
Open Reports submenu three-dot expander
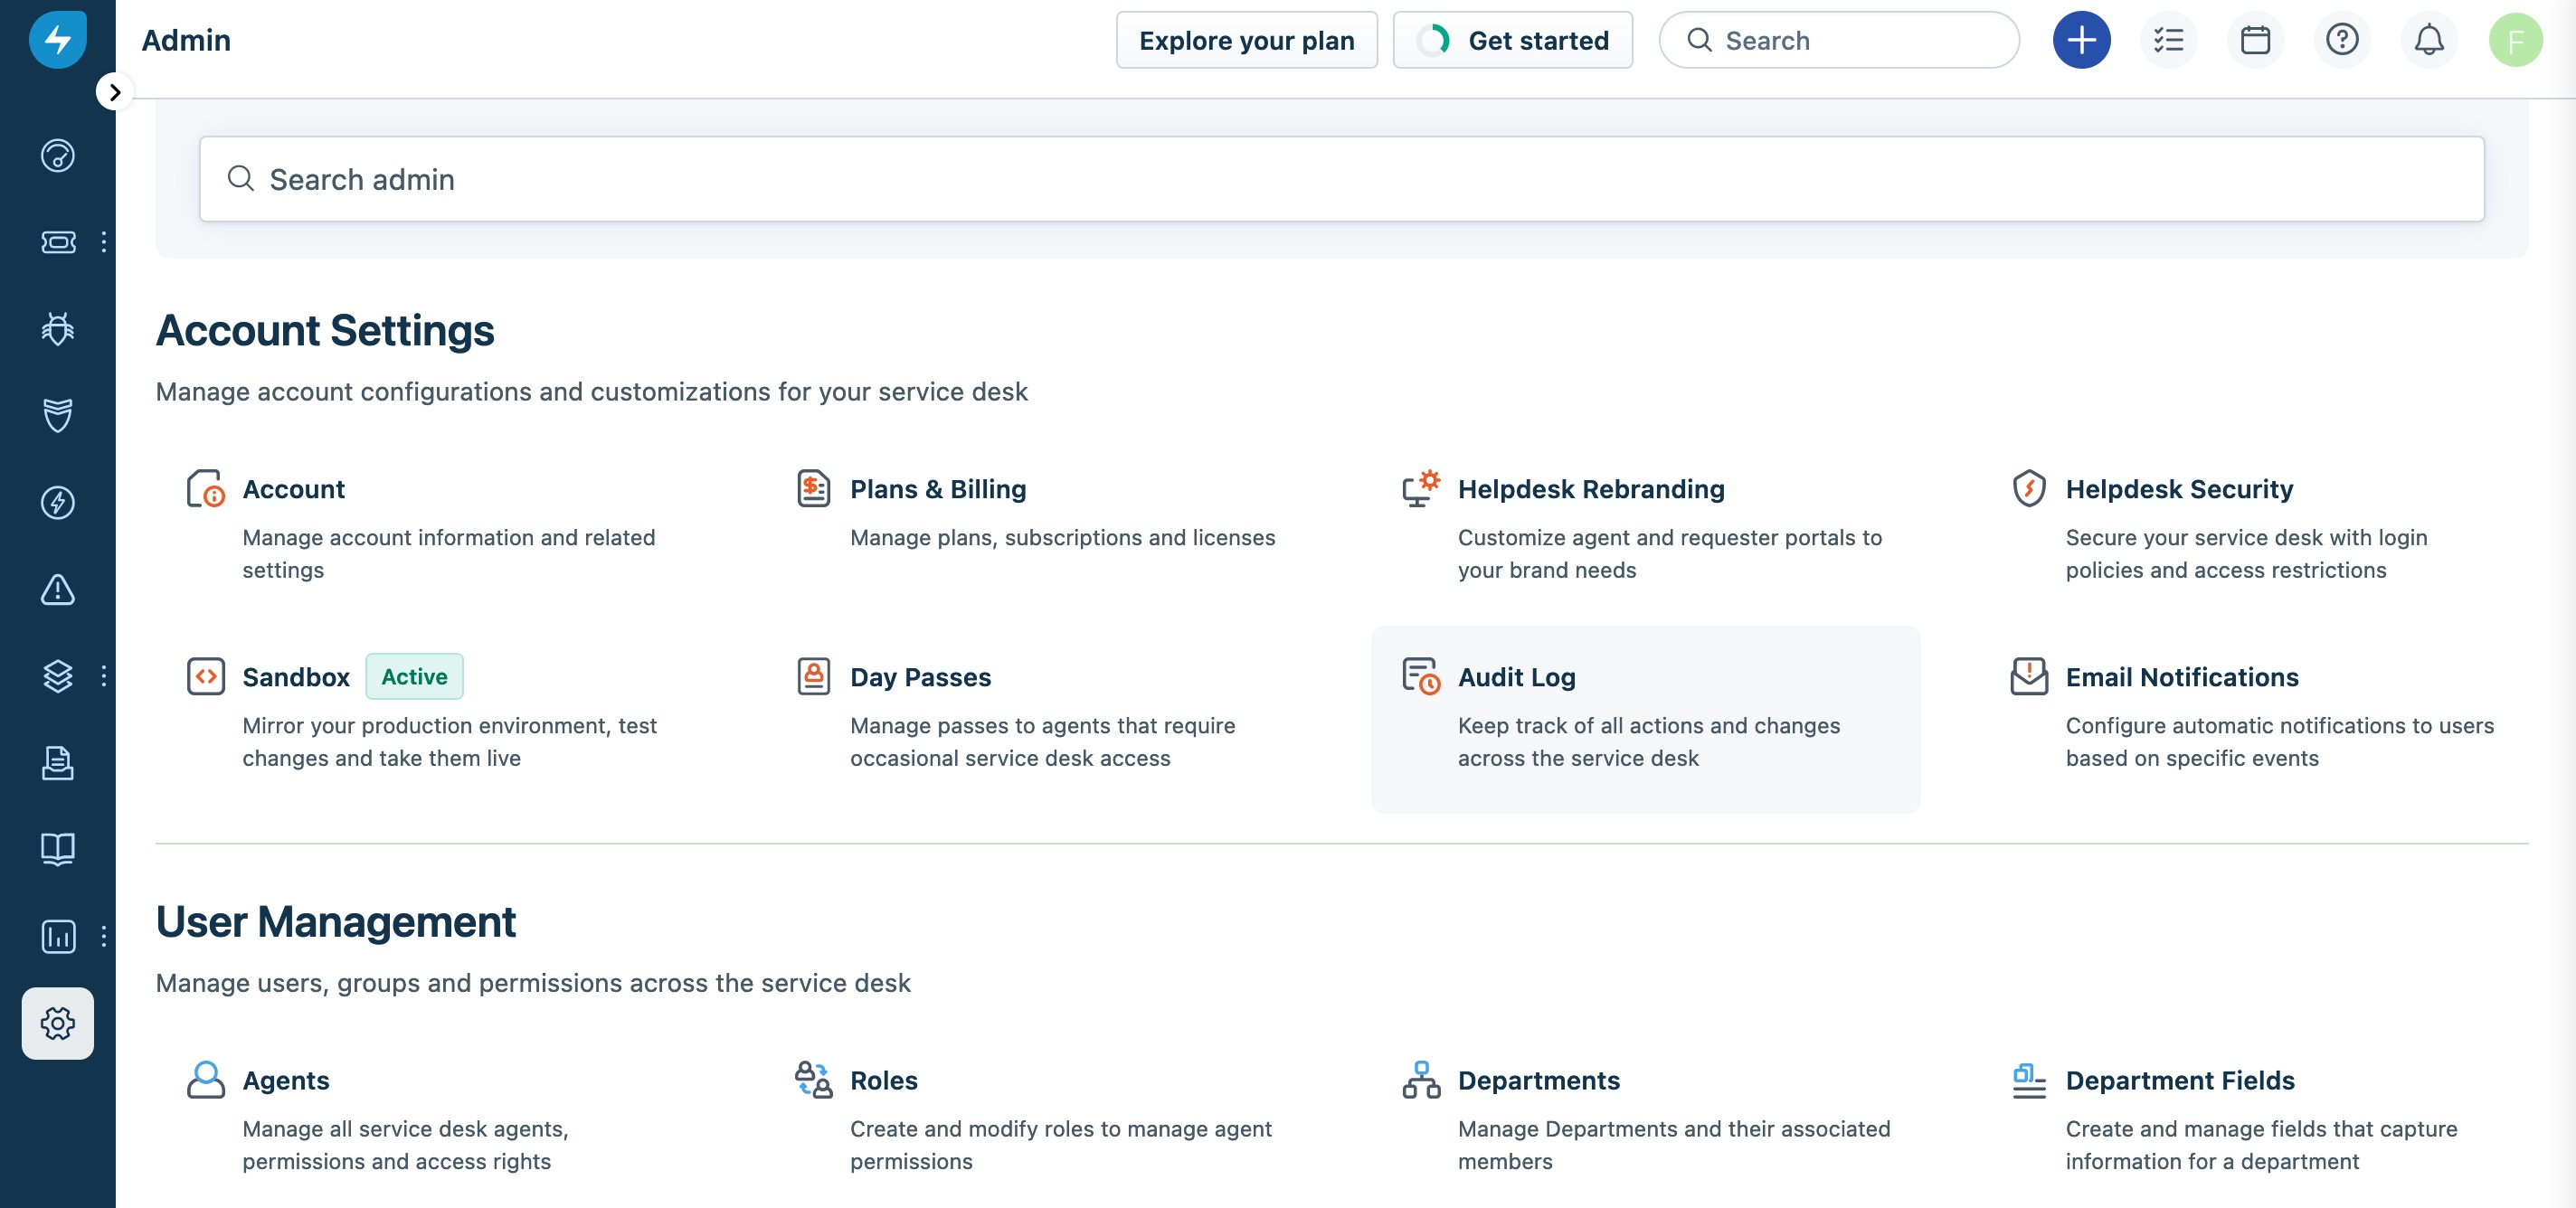[103, 936]
